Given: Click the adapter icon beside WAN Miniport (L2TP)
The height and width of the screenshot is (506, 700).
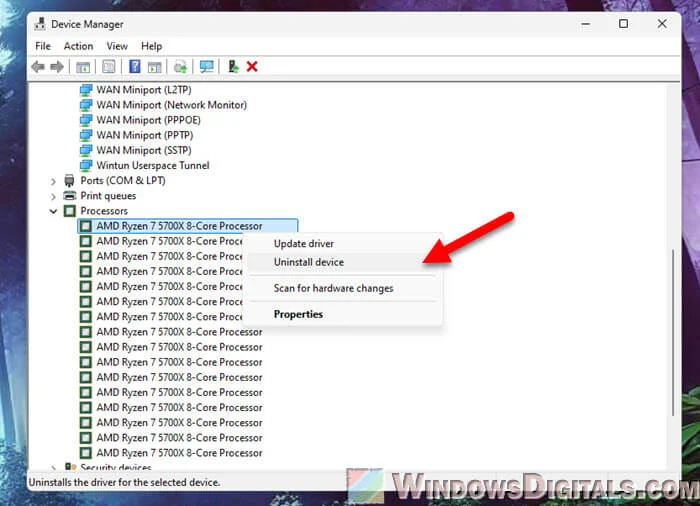Looking at the screenshot, I should [x=86, y=90].
